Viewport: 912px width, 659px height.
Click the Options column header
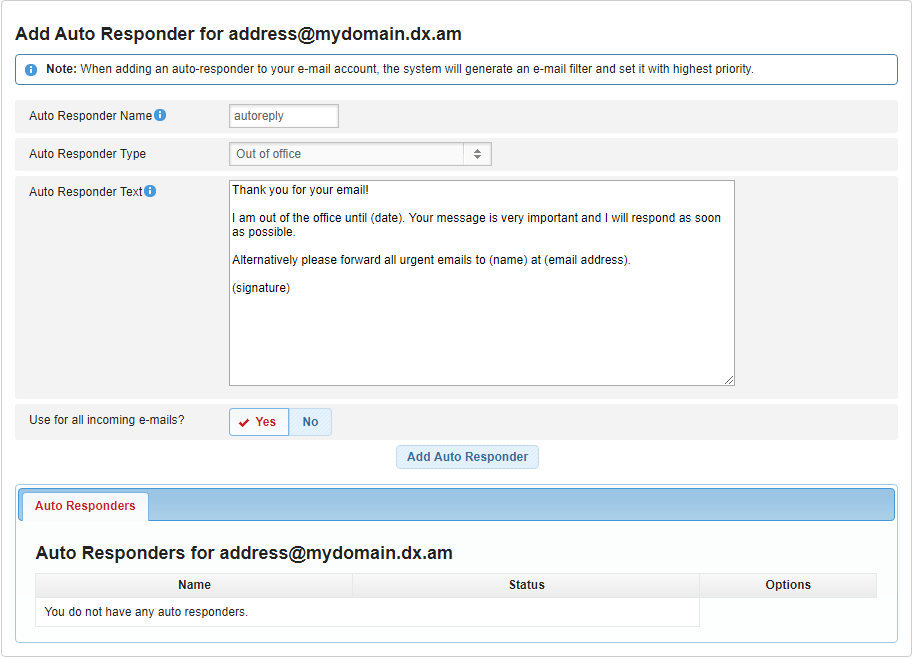pyautogui.click(x=788, y=585)
